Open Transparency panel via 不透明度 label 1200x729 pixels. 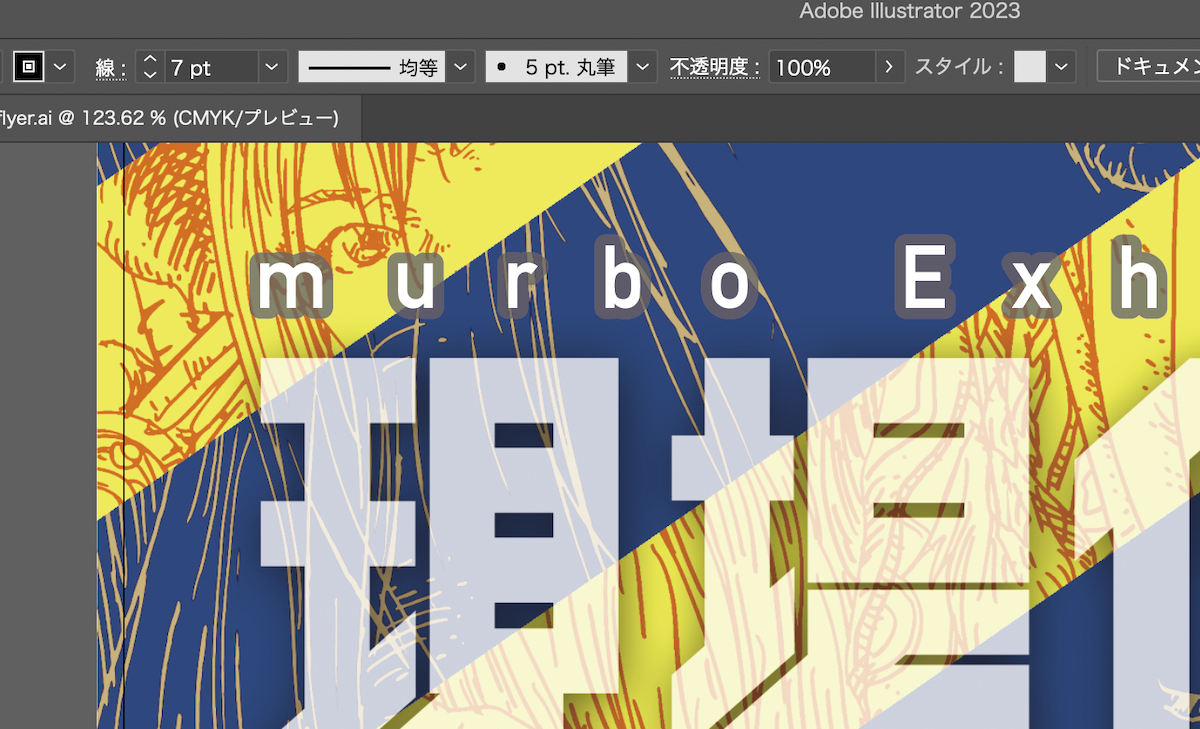pos(715,67)
